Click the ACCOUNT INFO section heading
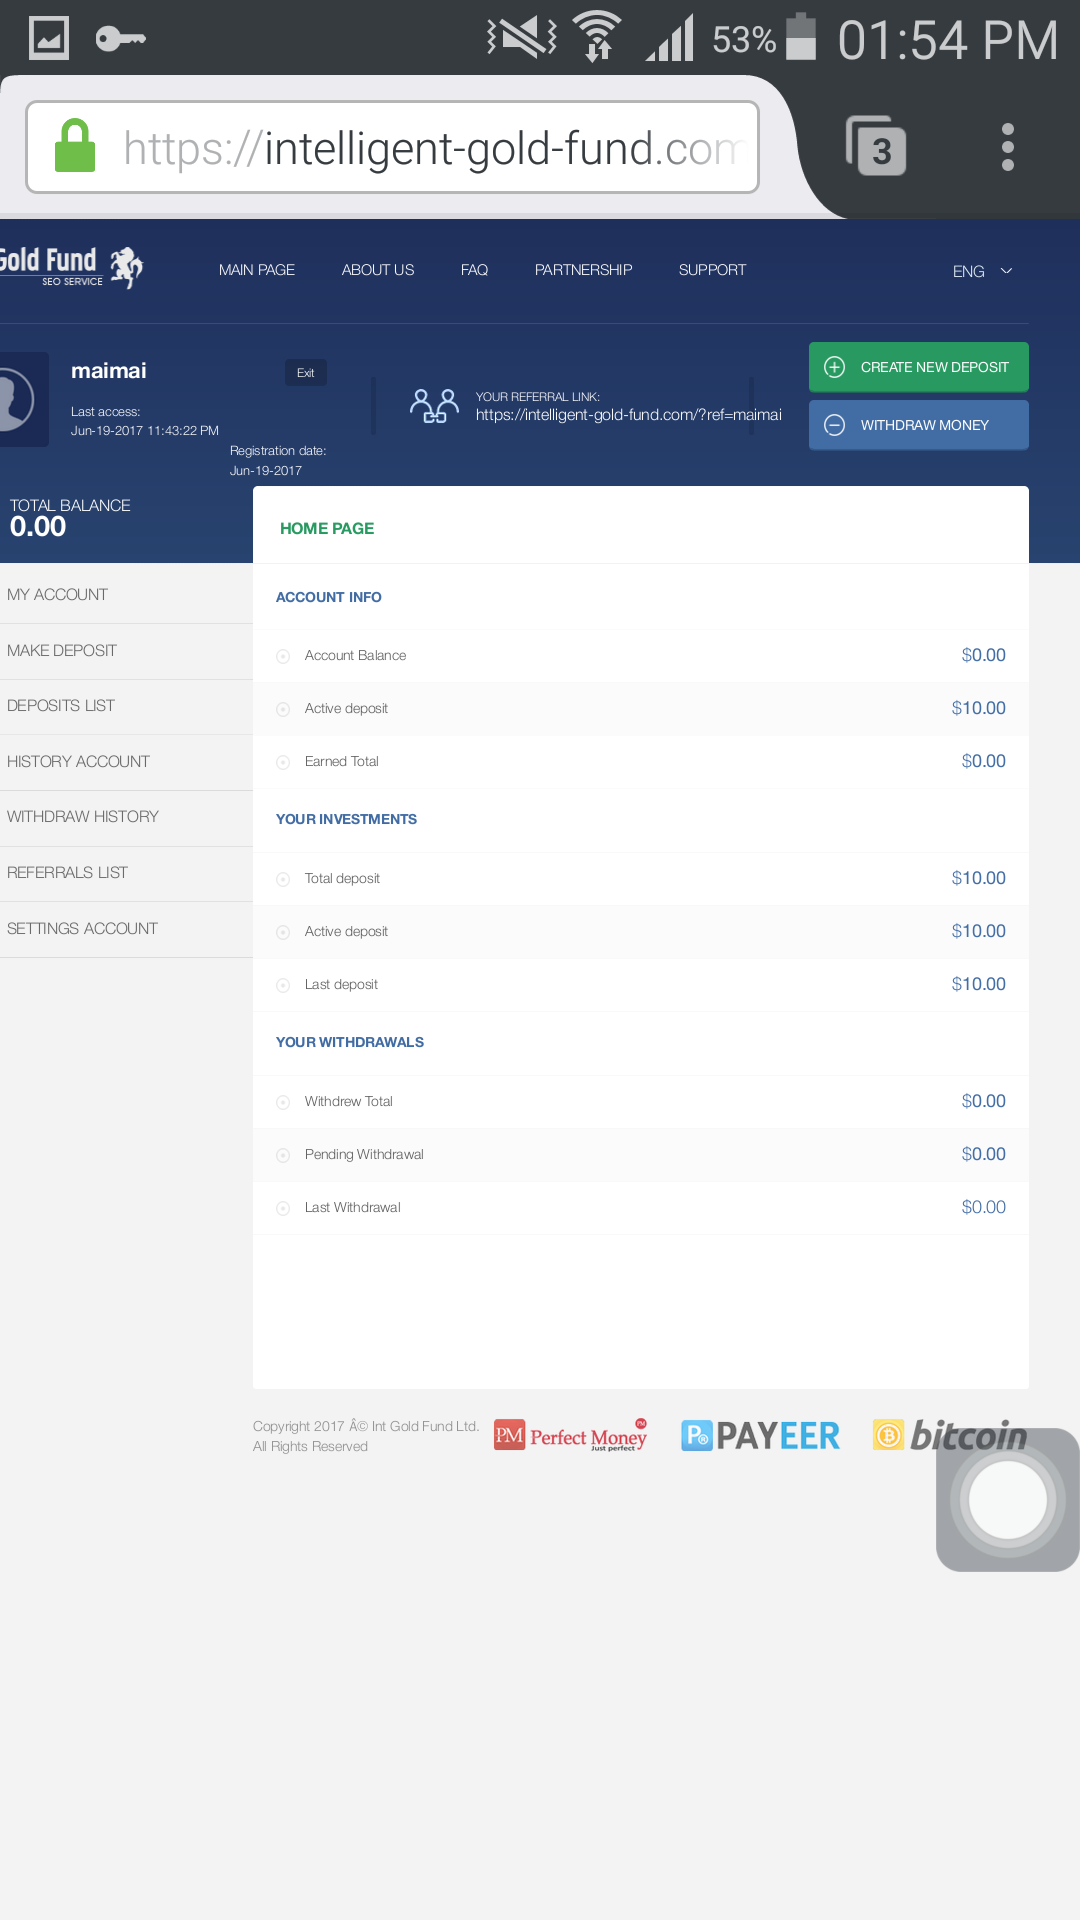 pos(328,597)
